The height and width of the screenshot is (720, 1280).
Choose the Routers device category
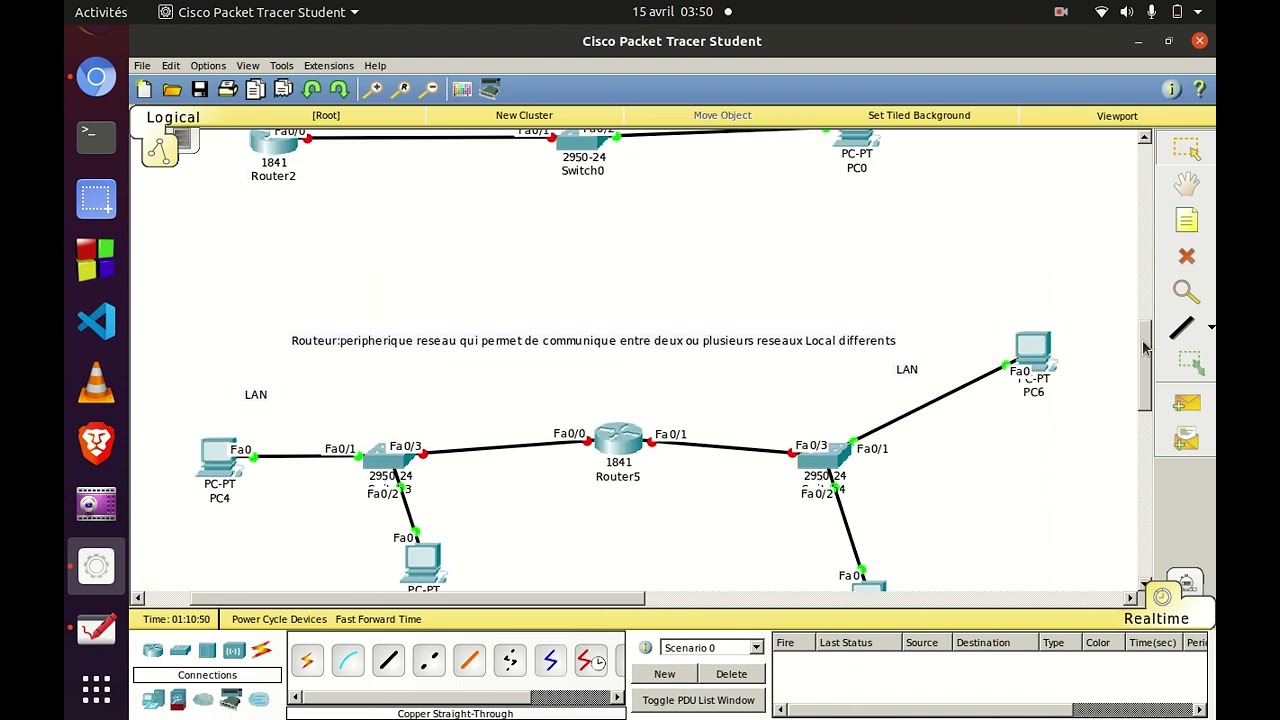[x=153, y=650]
